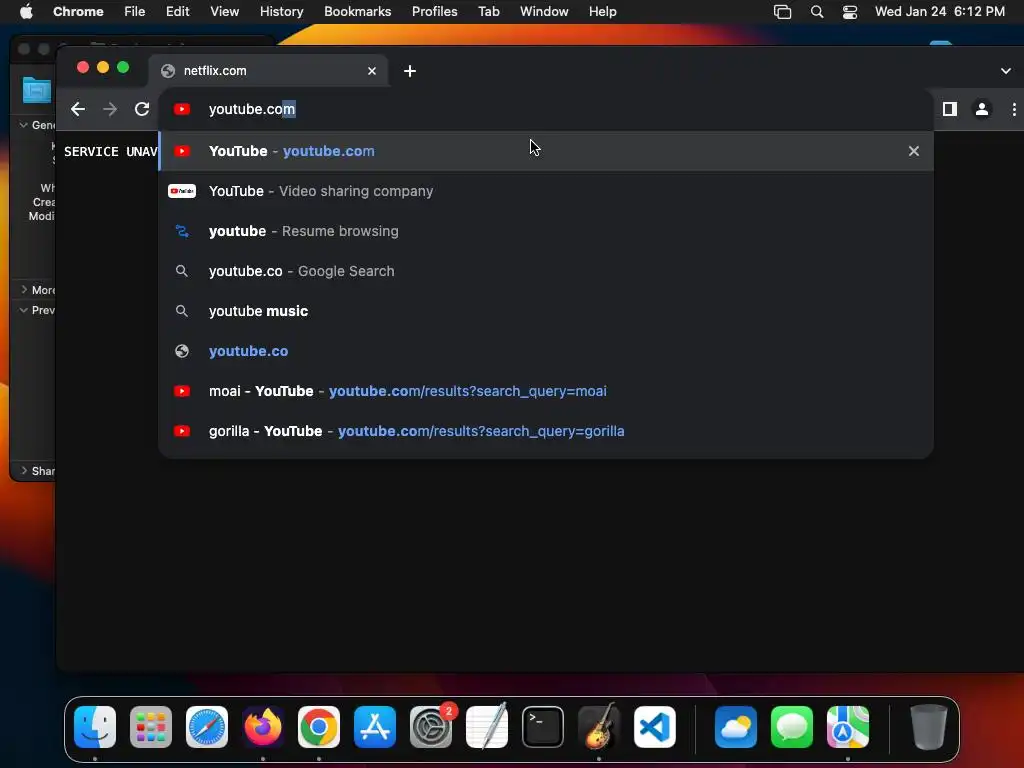Open the Chrome three-dot menu
The width and height of the screenshot is (1024, 768).
pyautogui.click(x=1014, y=109)
